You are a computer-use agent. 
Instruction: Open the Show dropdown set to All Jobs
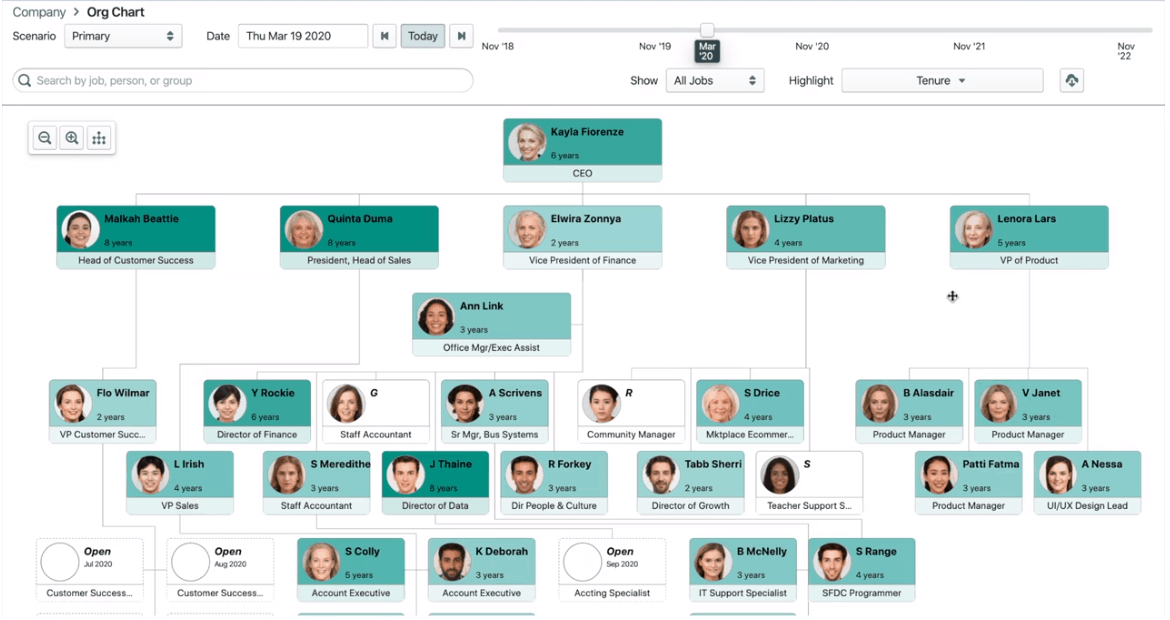(x=715, y=80)
